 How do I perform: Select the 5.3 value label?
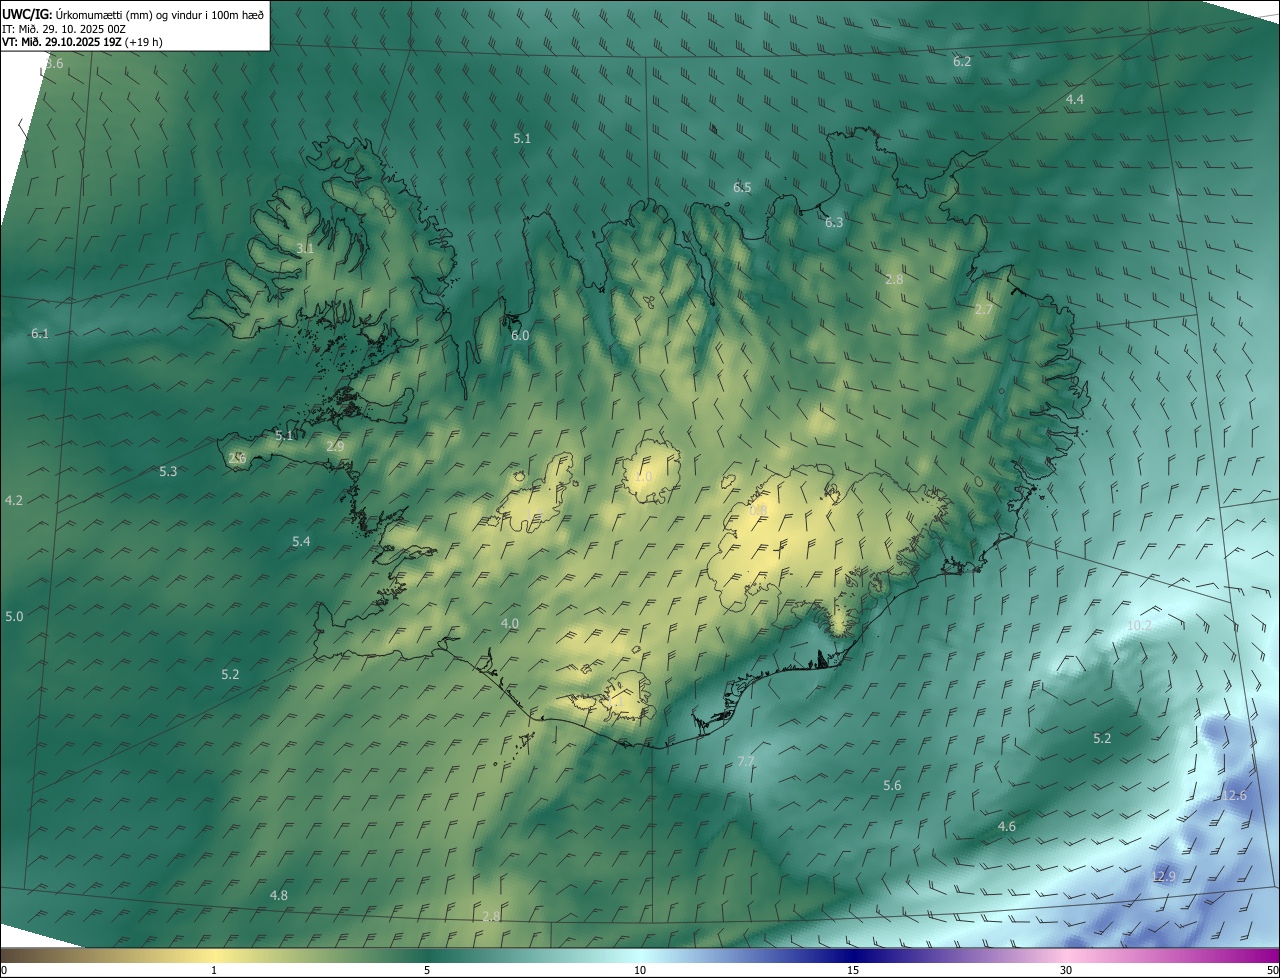click(168, 472)
